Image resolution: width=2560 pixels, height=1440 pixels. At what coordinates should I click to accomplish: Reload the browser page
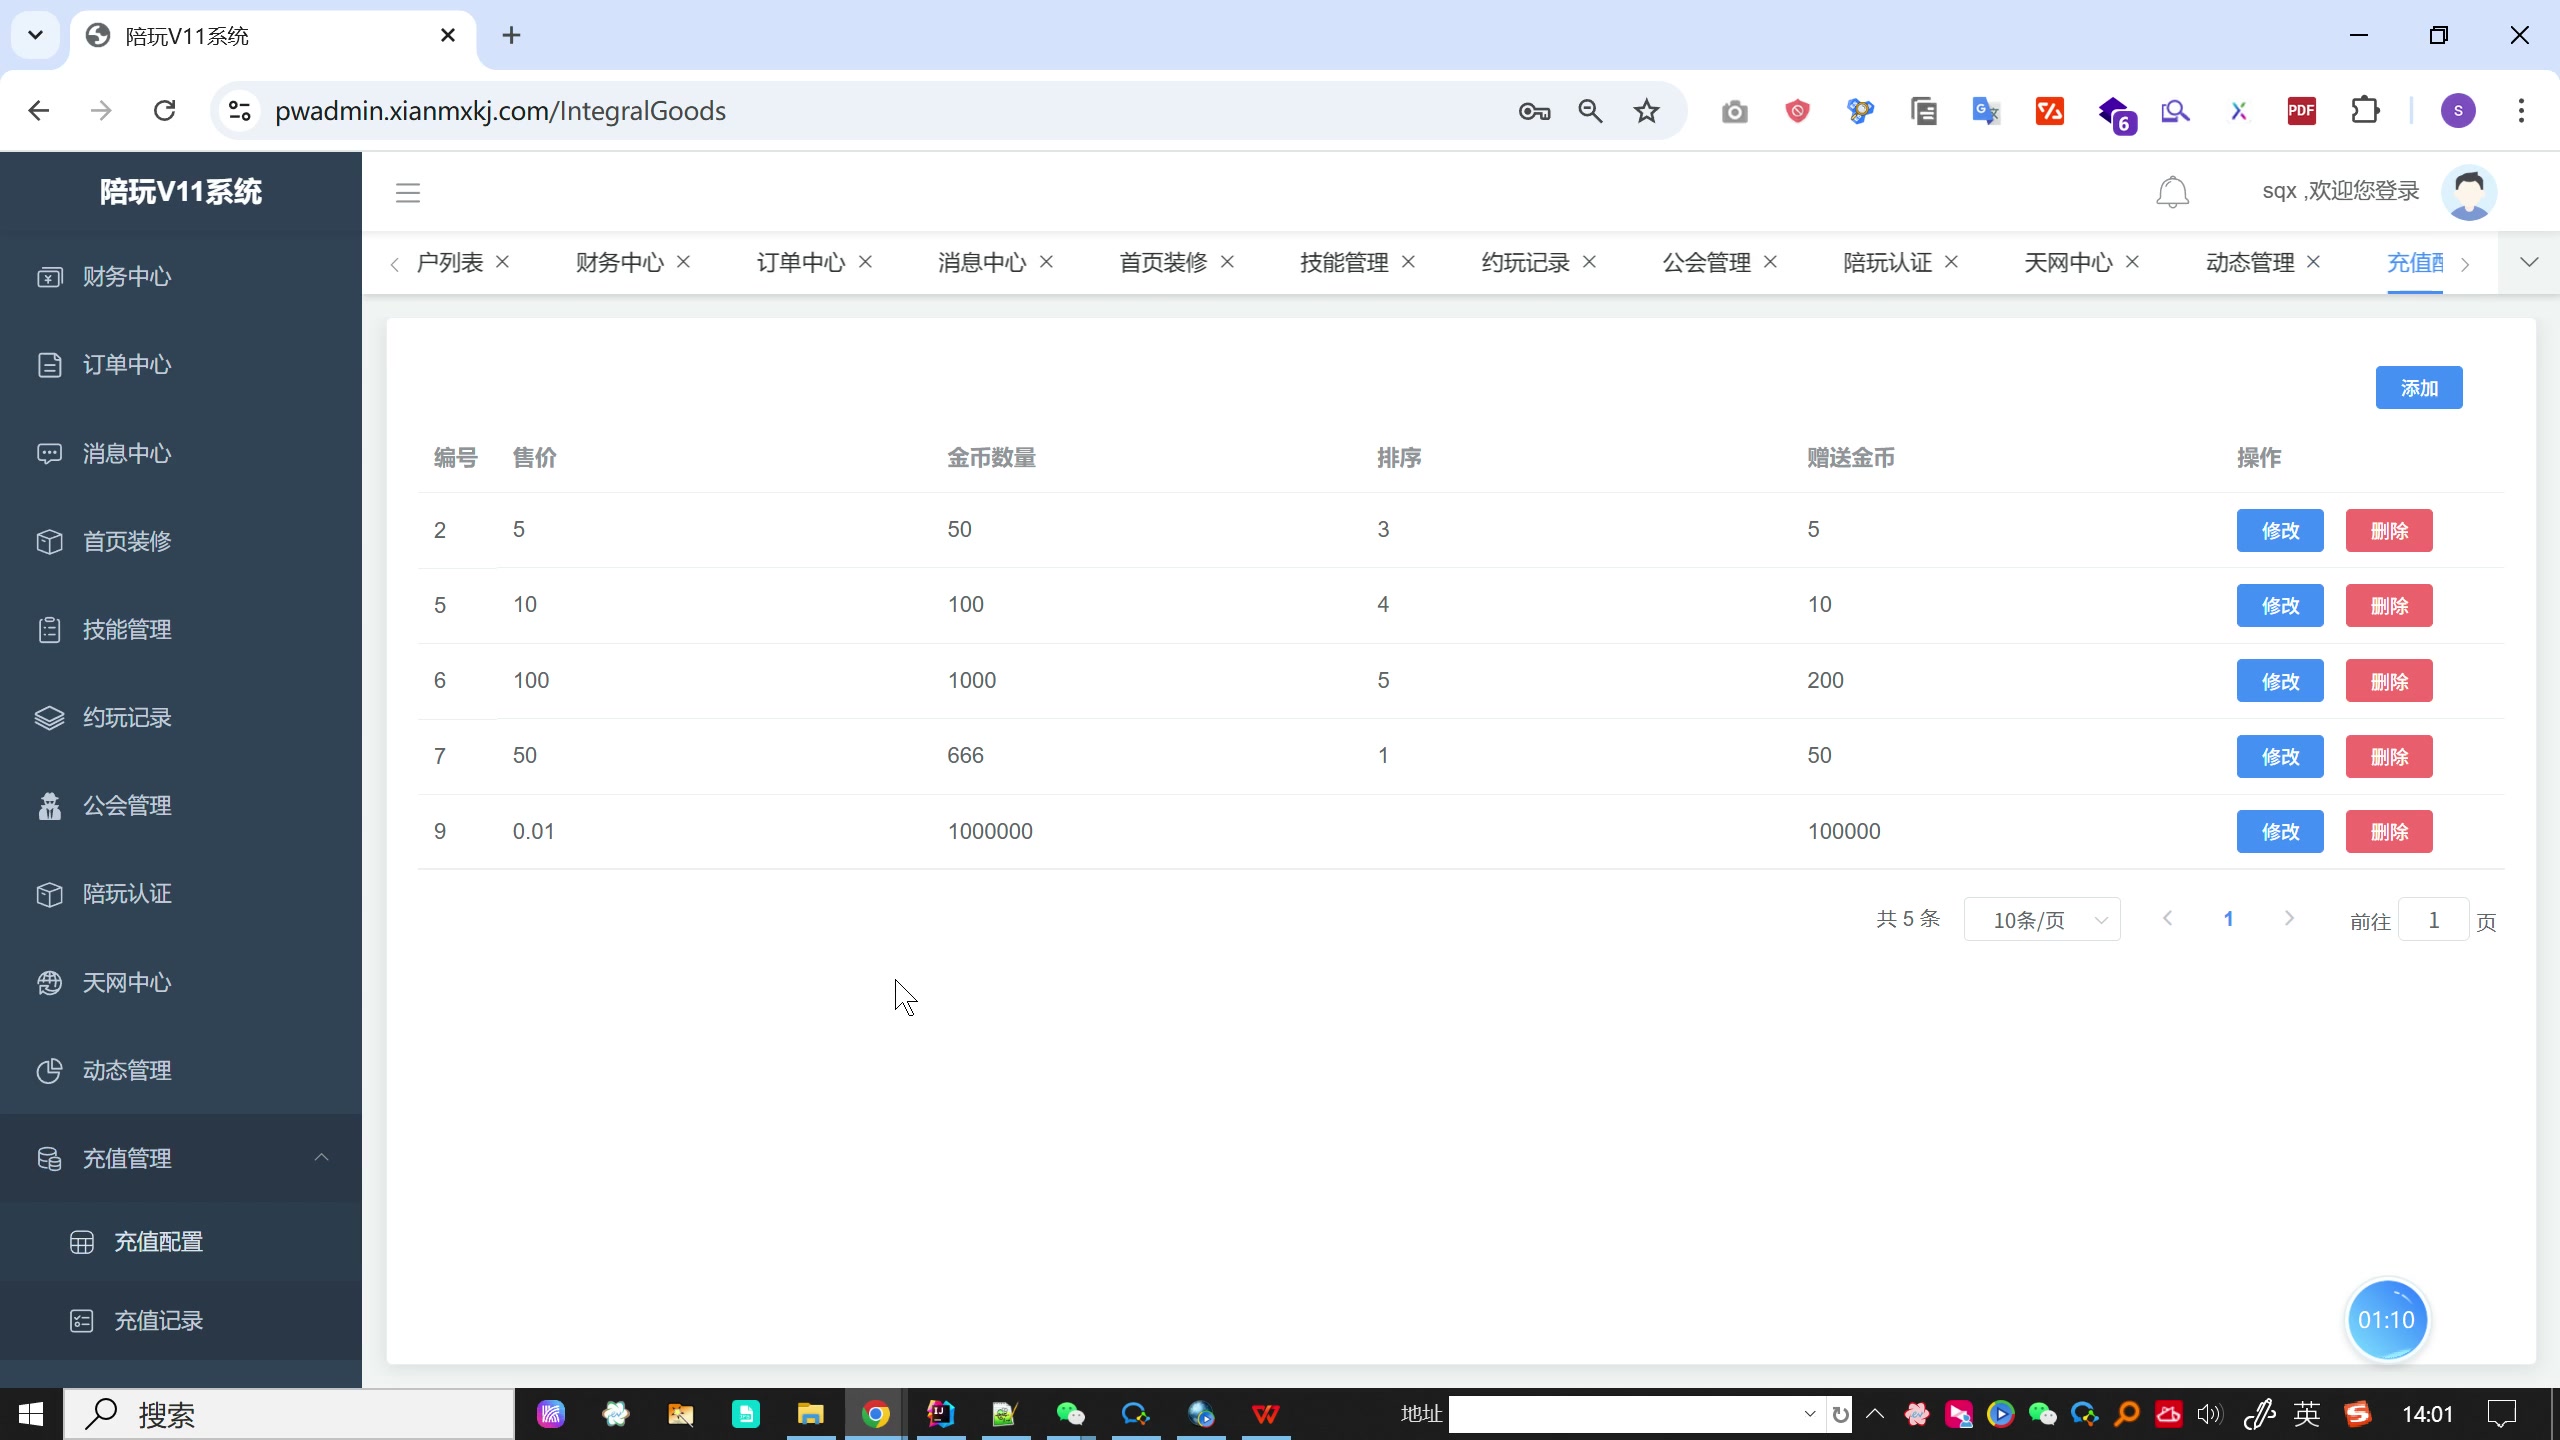tap(165, 110)
